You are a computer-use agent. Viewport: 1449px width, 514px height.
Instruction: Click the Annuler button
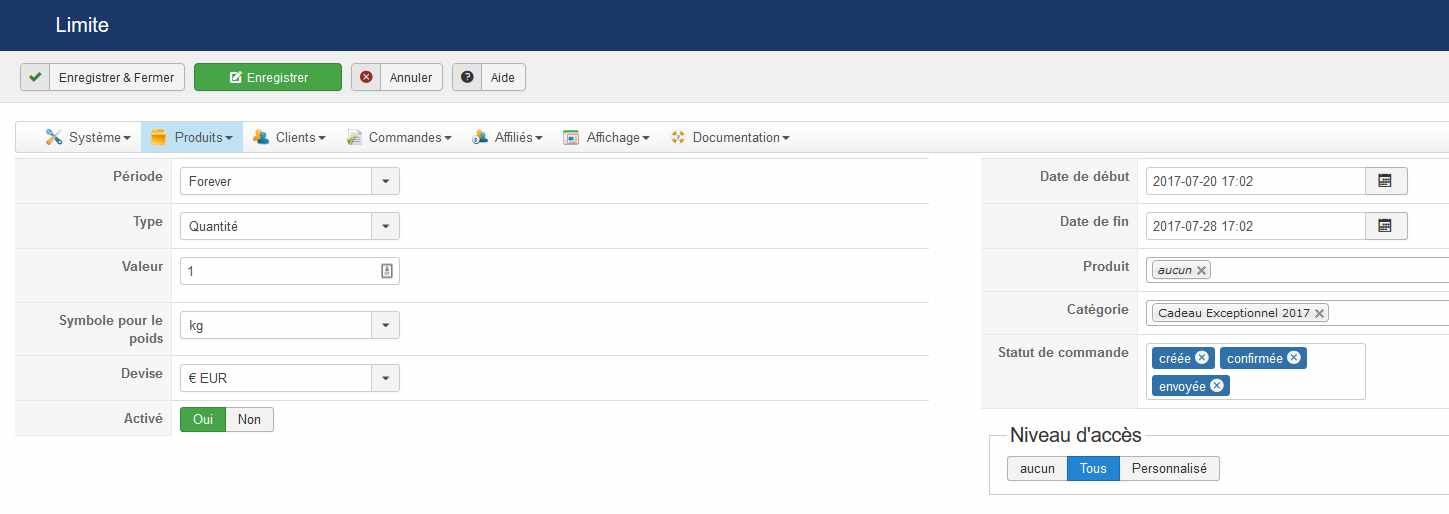[x=396, y=77]
